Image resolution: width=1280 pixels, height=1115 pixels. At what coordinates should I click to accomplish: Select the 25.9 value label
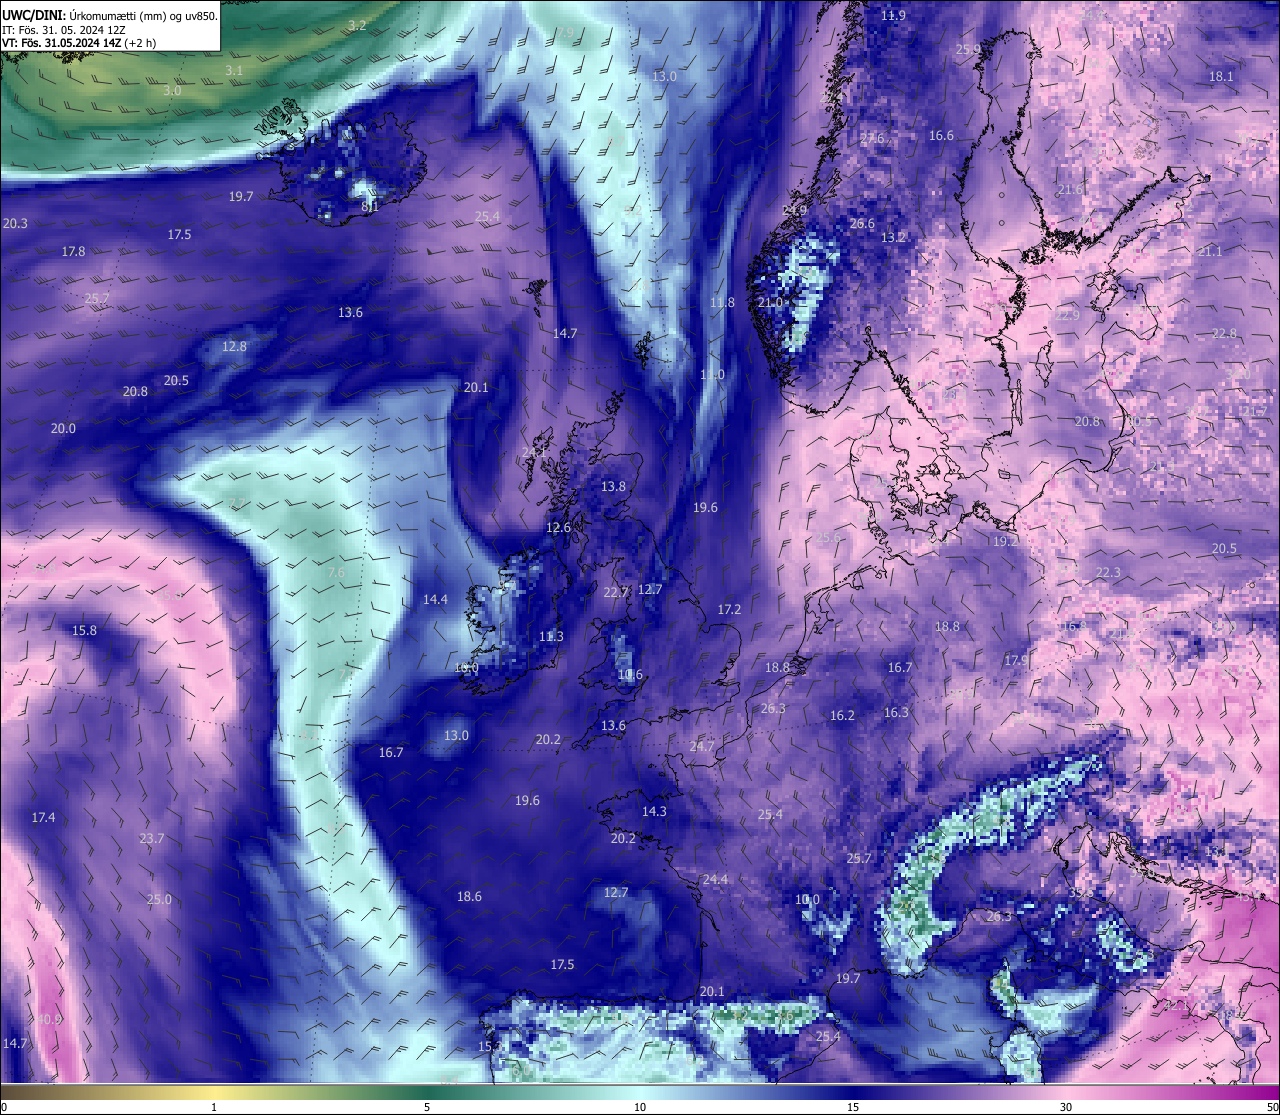(x=968, y=50)
